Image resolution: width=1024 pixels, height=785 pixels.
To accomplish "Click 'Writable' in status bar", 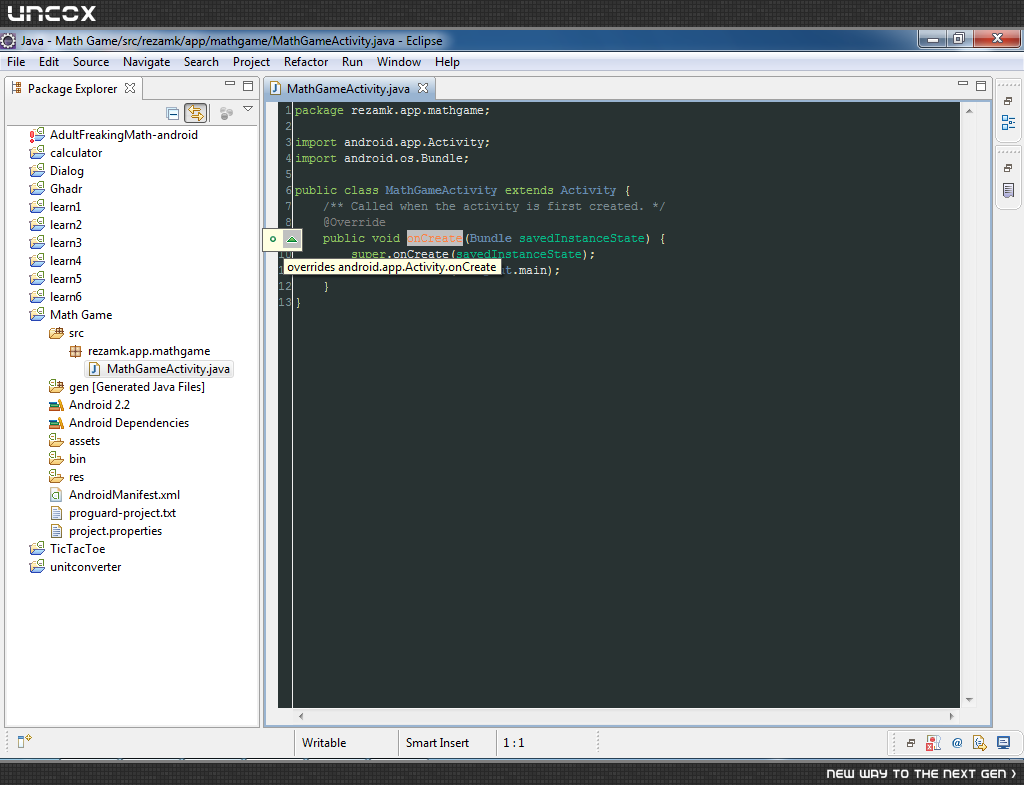I will coord(324,743).
